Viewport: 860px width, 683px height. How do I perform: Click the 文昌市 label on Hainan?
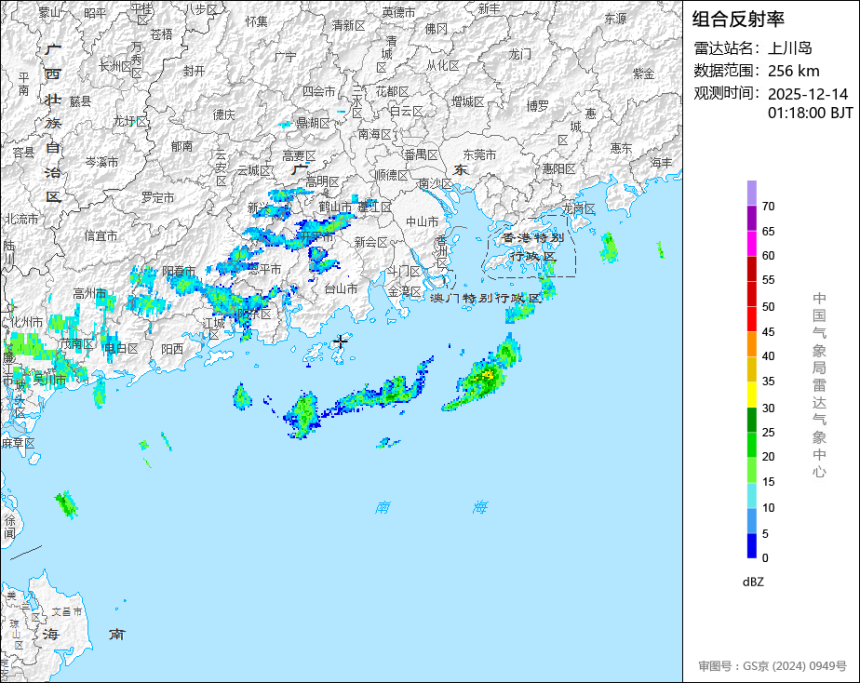[x=67, y=611]
